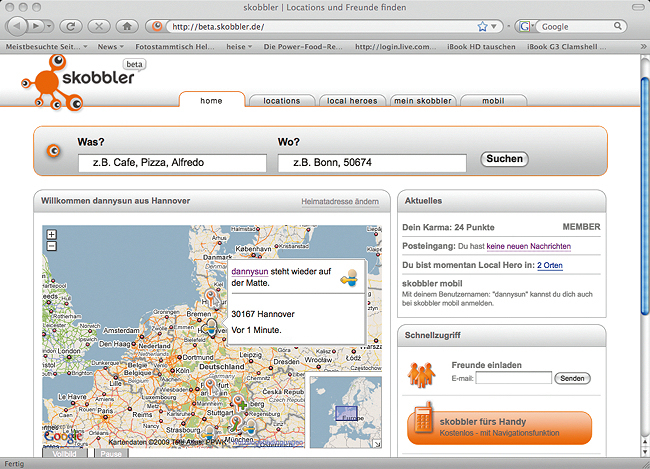Click the Heimatadresse ändern link
650x469 pixels.
[340, 202]
